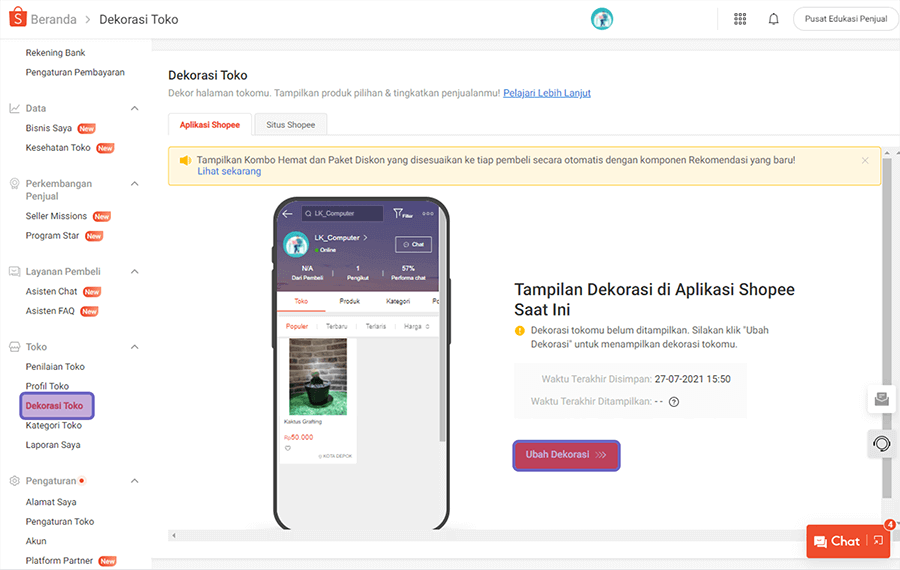Open Kesehatan Toko in sidebar

point(58,148)
